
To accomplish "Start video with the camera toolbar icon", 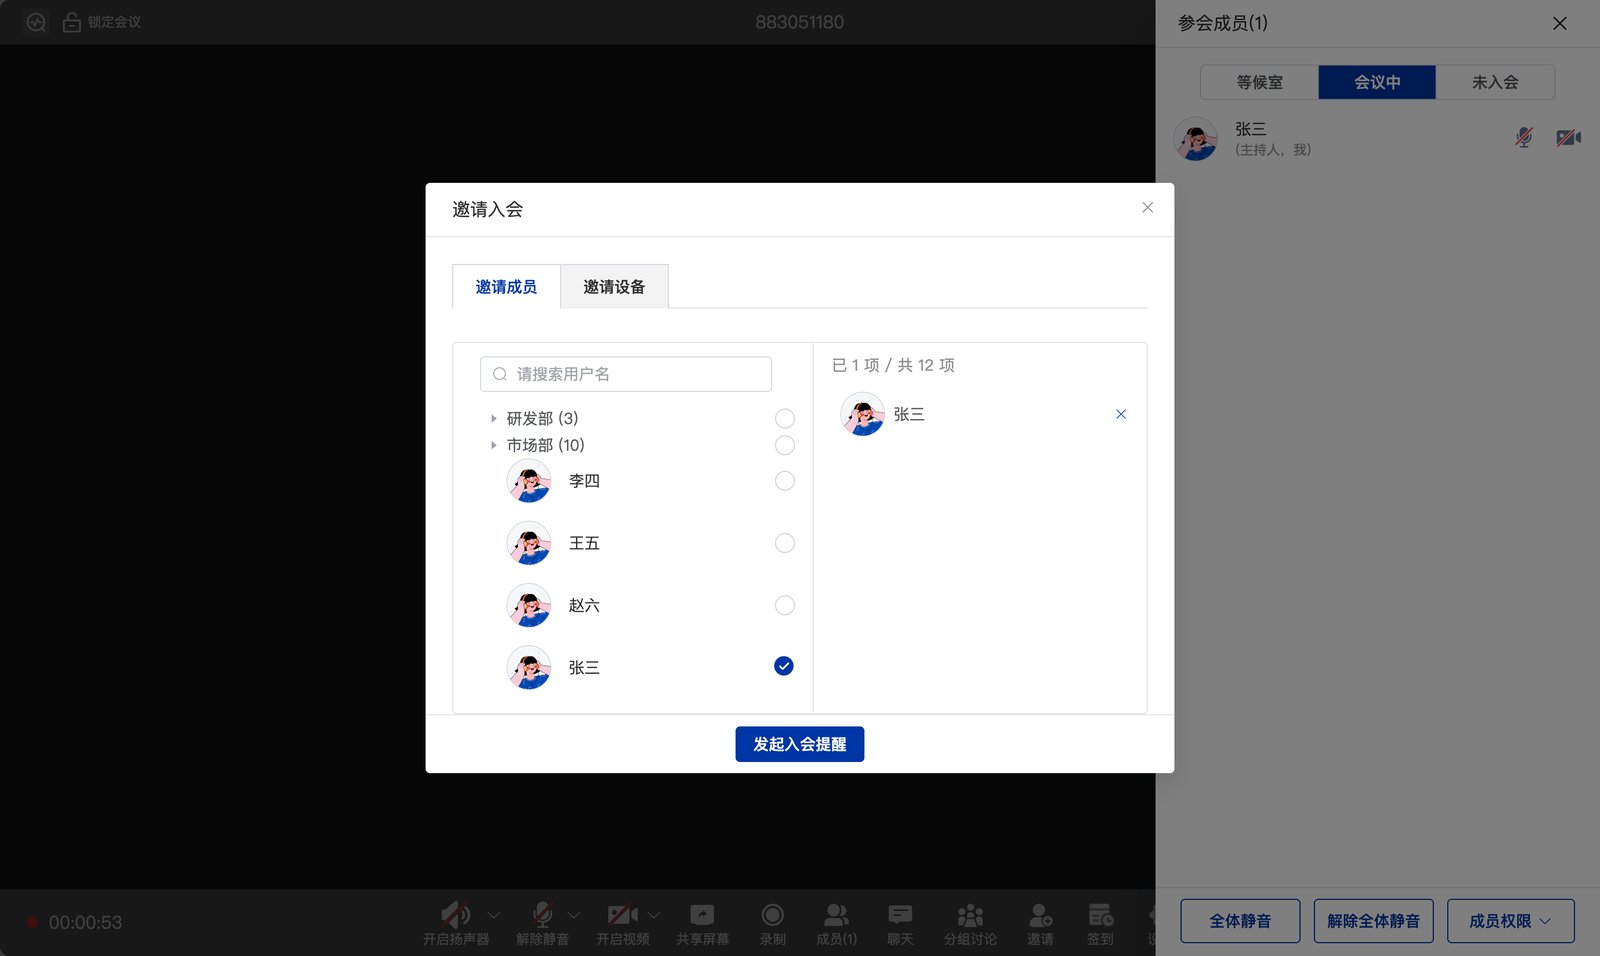I will click(622, 914).
